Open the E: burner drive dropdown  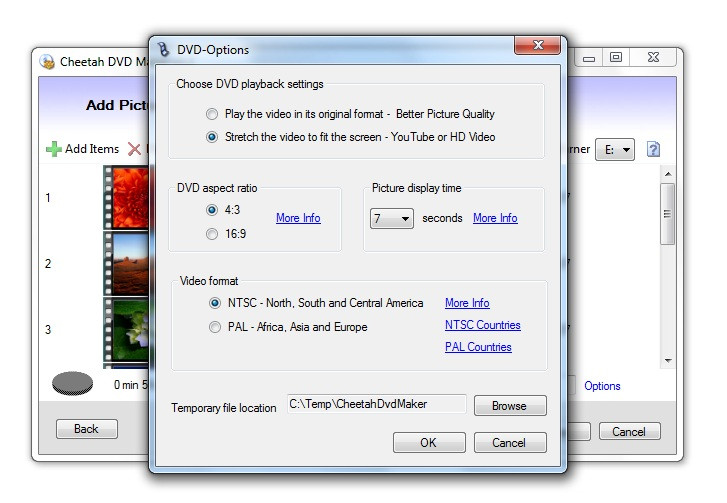(615, 150)
